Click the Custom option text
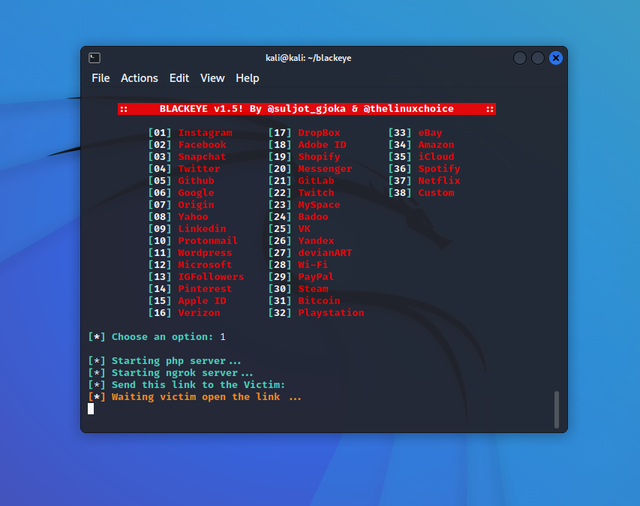This screenshot has height=506, width=640. [436, 193]
